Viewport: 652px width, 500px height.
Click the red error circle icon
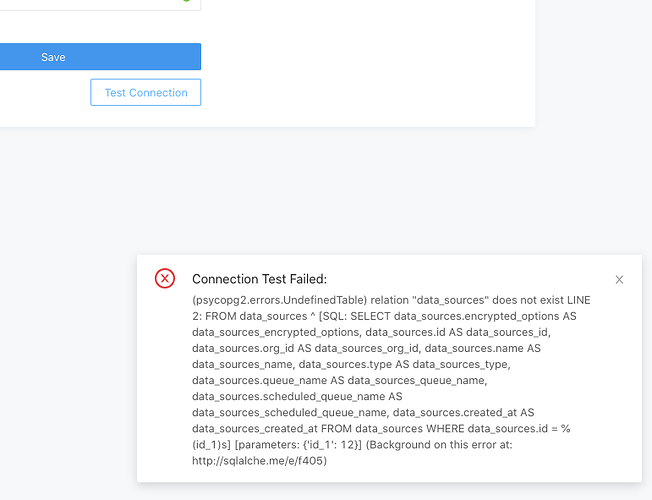[x=165, y=278]
